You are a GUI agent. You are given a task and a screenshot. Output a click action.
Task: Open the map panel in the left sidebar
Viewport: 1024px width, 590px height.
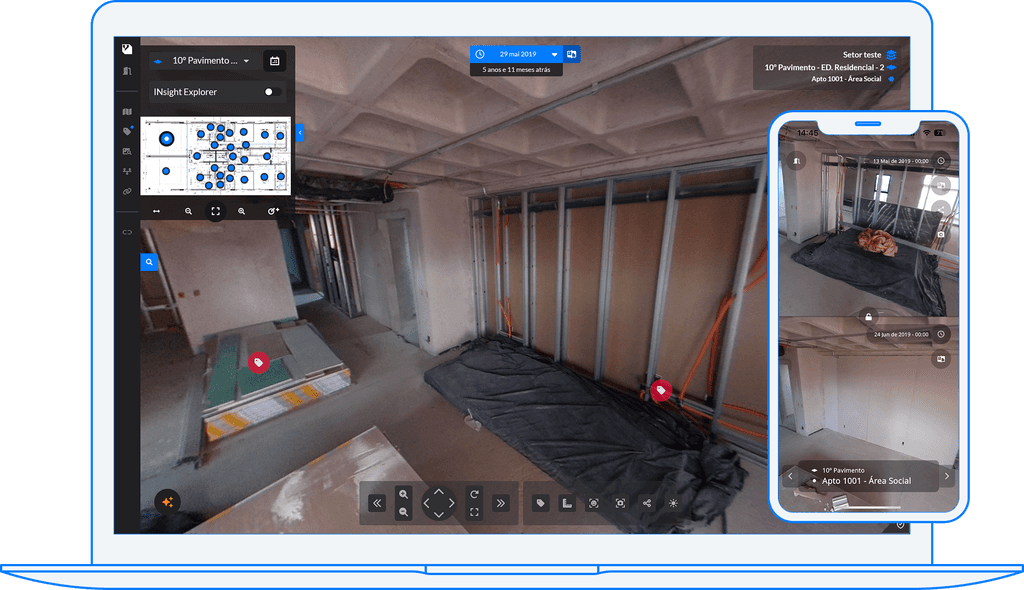click(126, 112)
